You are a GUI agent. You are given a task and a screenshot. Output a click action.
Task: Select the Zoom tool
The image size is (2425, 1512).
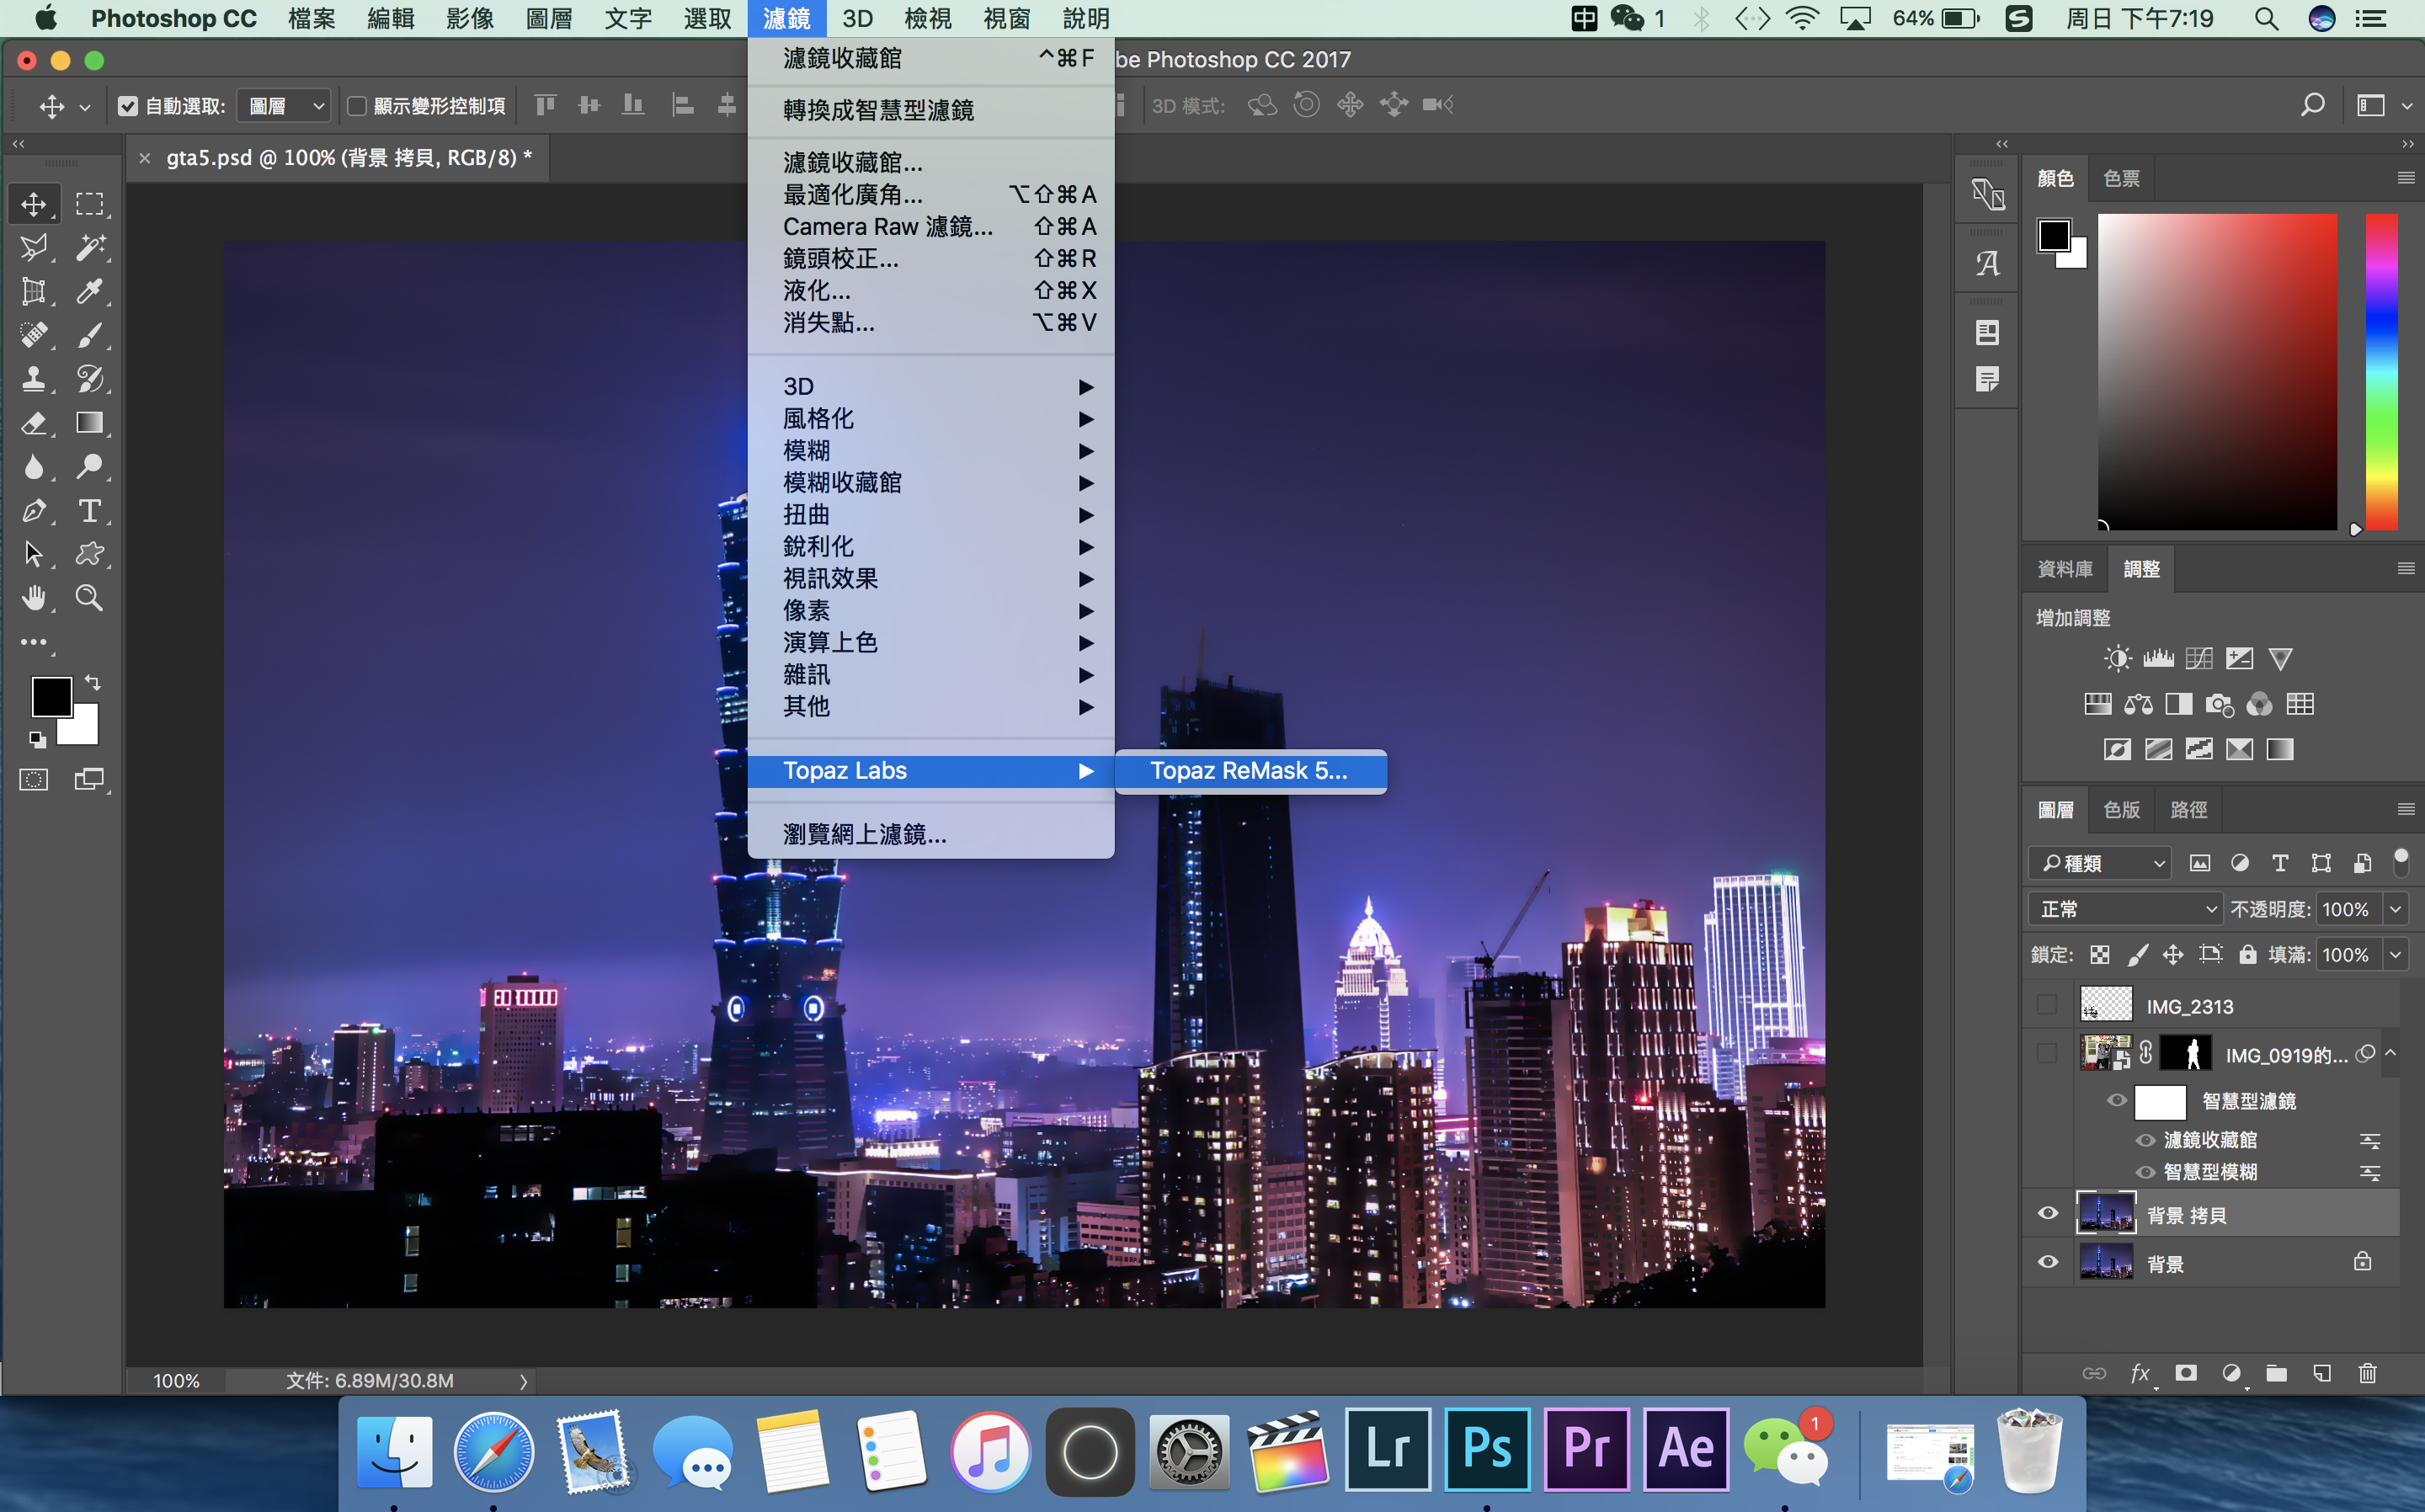pyautogui.click(x=89, y=598)
